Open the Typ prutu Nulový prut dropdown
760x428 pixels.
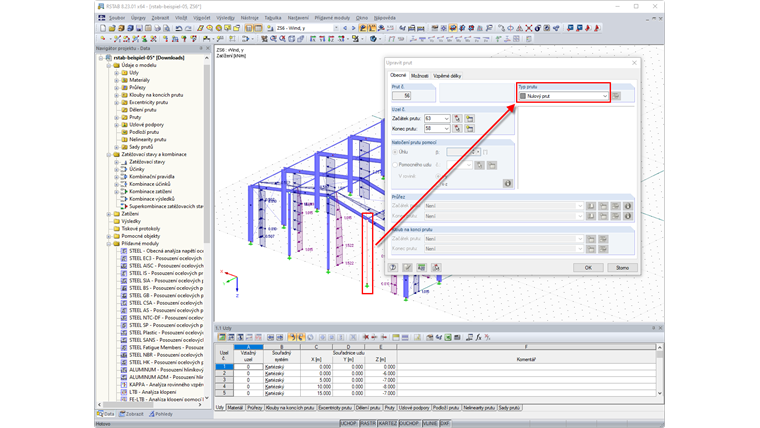pos(604,96)
